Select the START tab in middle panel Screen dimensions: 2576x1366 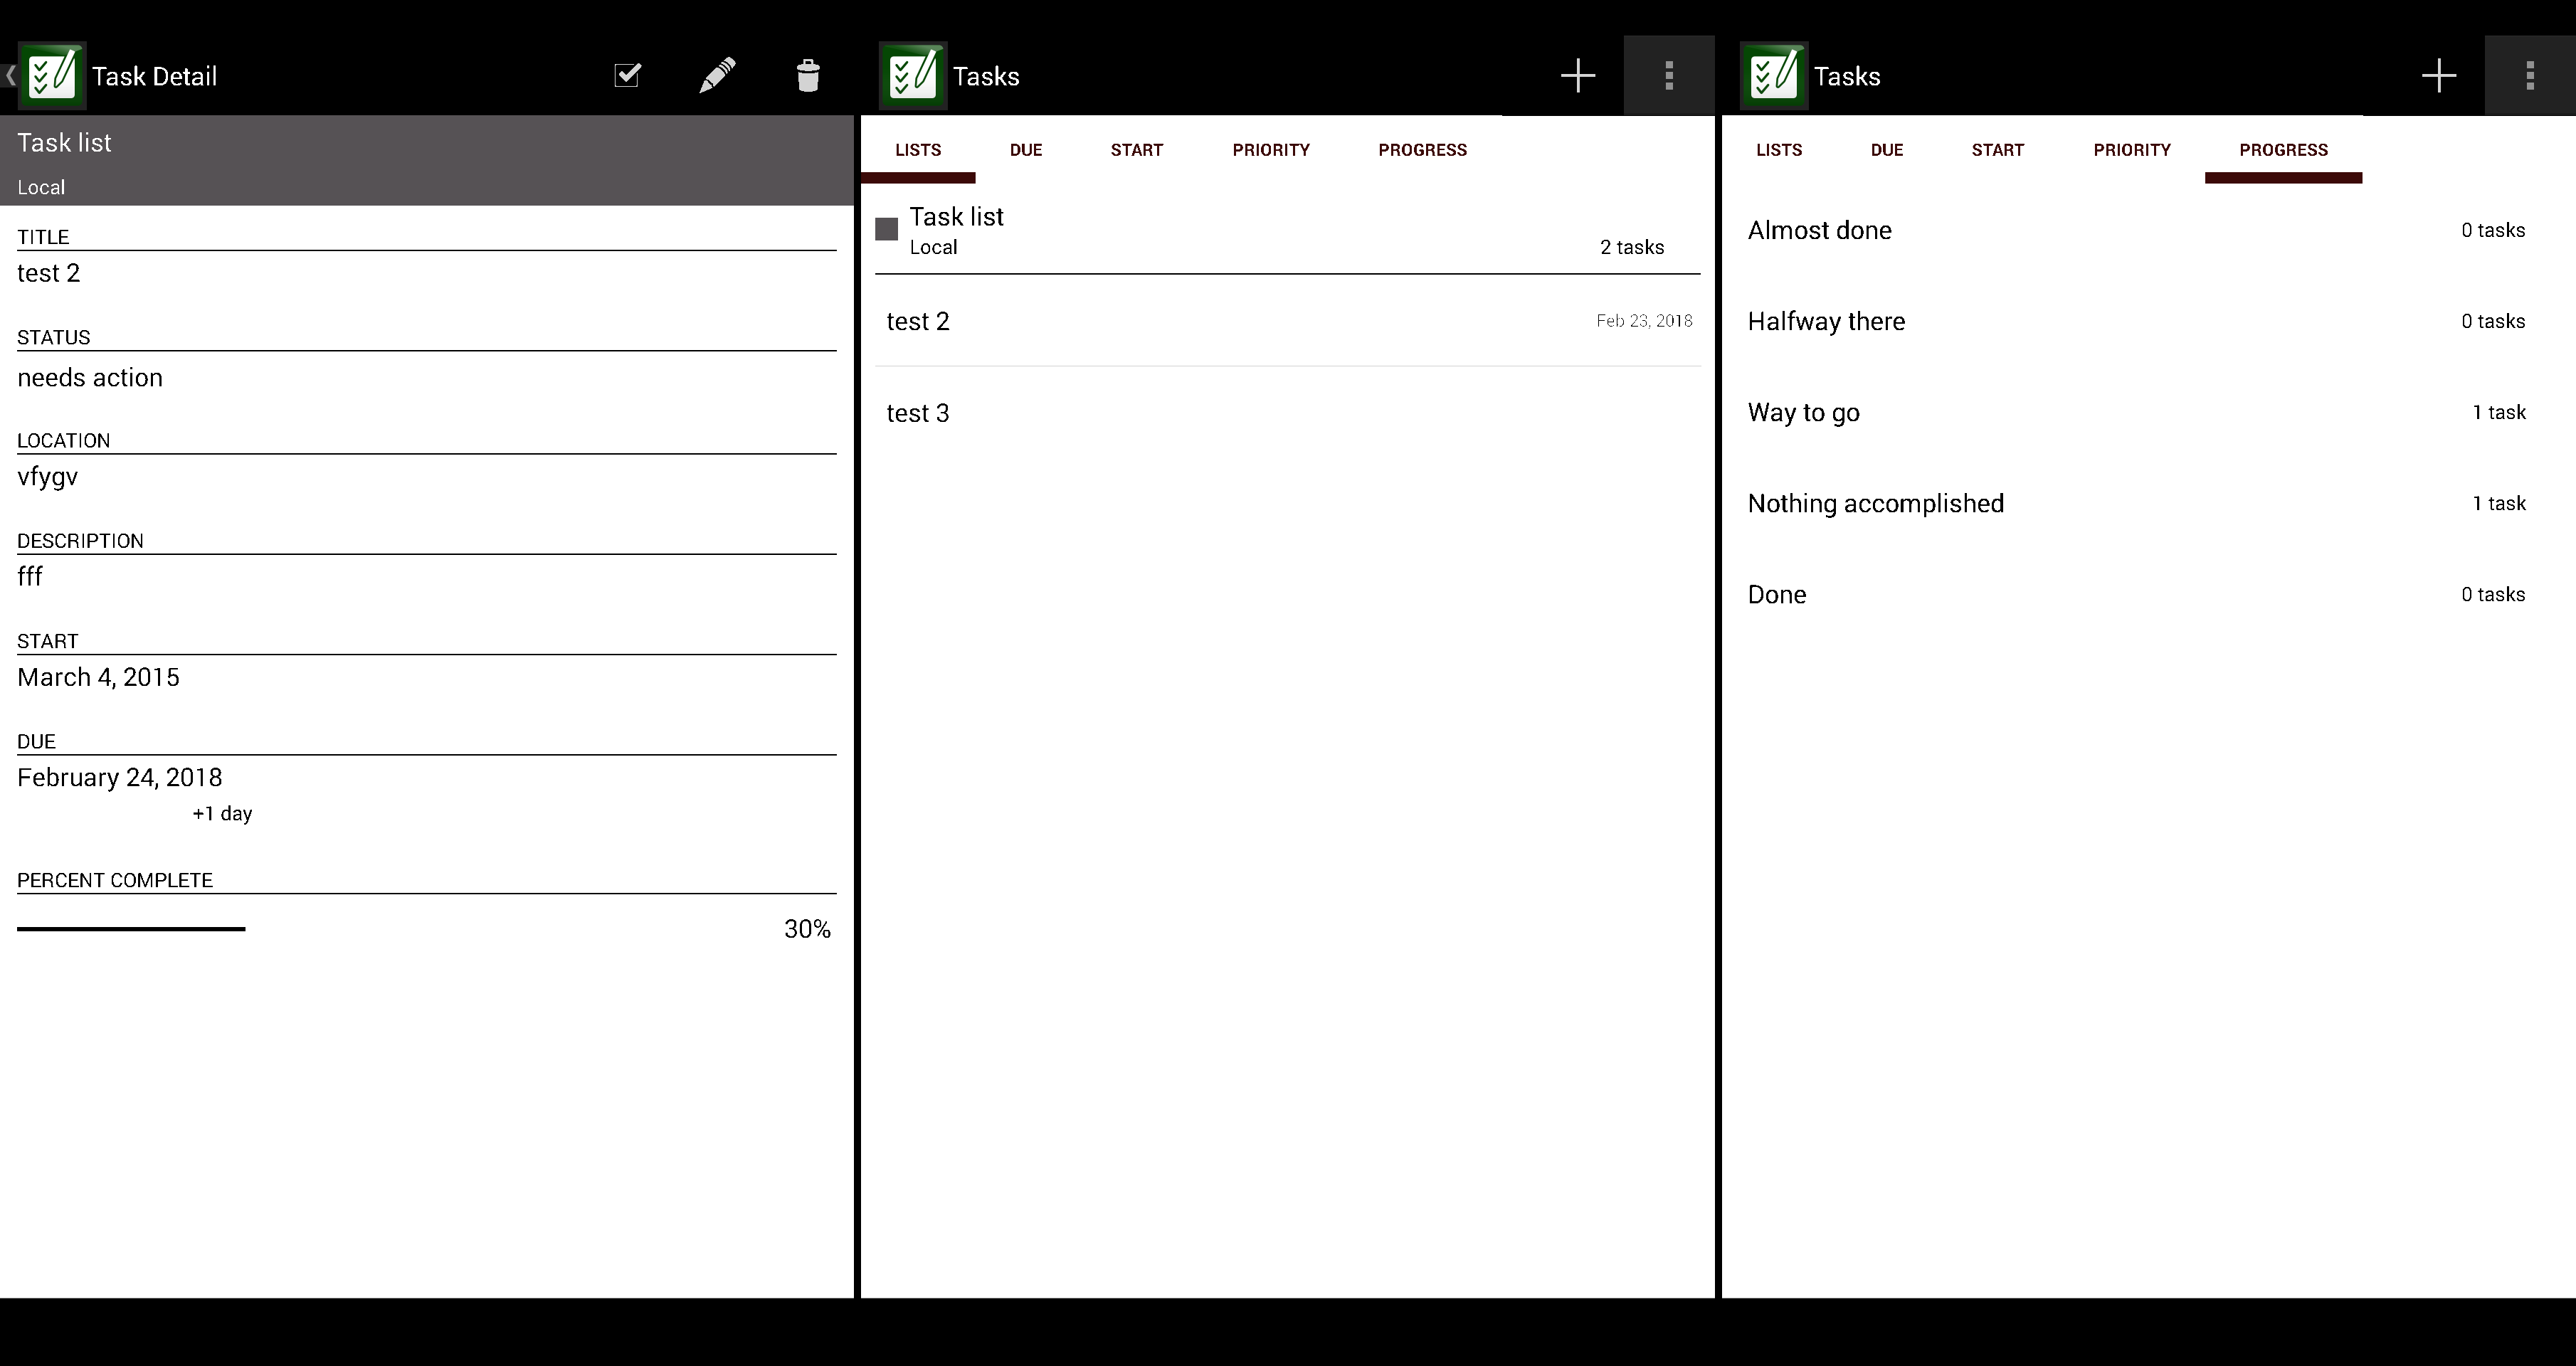[1135, 150]
